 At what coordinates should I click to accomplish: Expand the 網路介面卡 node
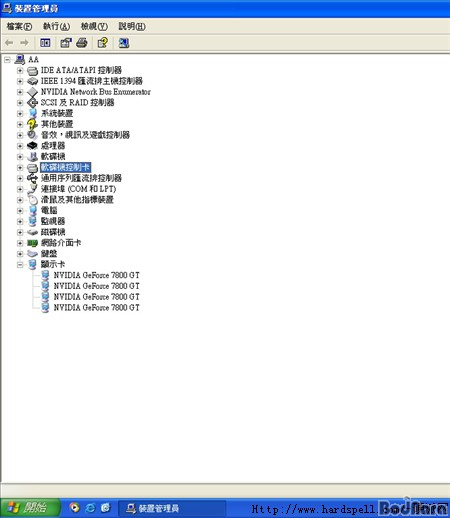click(x=20, y=243)
